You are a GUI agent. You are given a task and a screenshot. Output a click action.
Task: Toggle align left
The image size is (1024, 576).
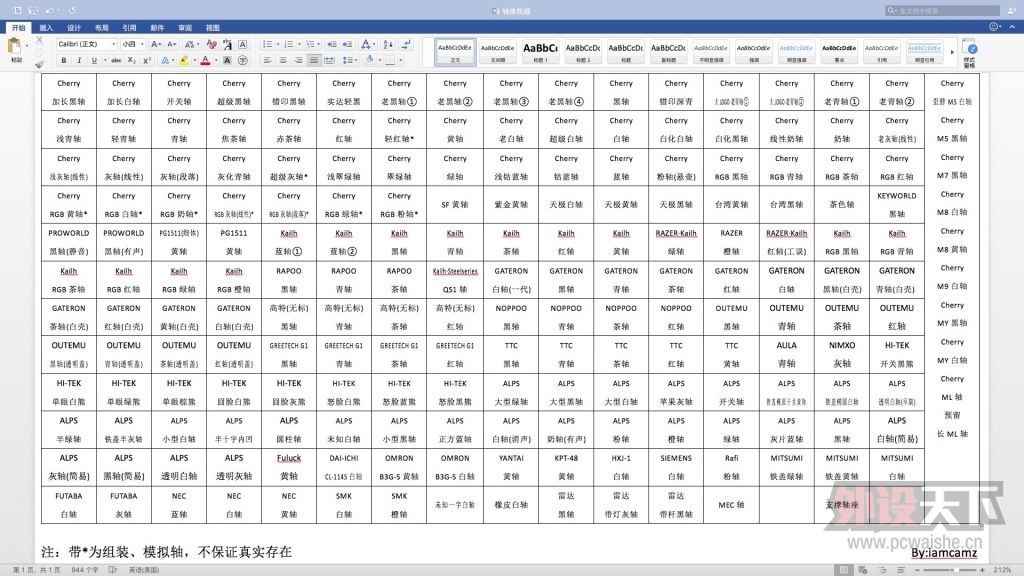268,60
